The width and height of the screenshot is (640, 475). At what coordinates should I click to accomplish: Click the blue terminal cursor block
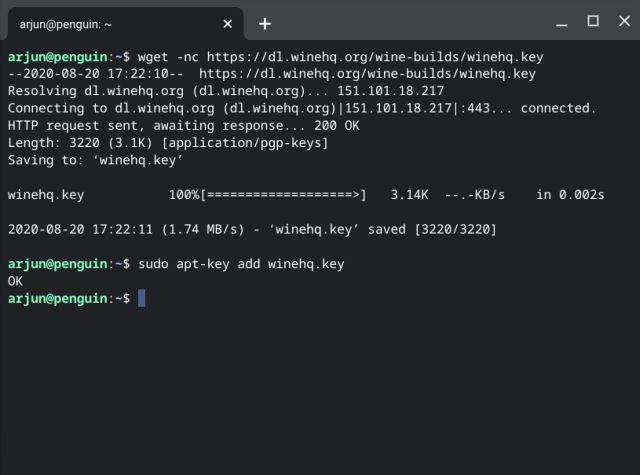click(x=141, y=298)
